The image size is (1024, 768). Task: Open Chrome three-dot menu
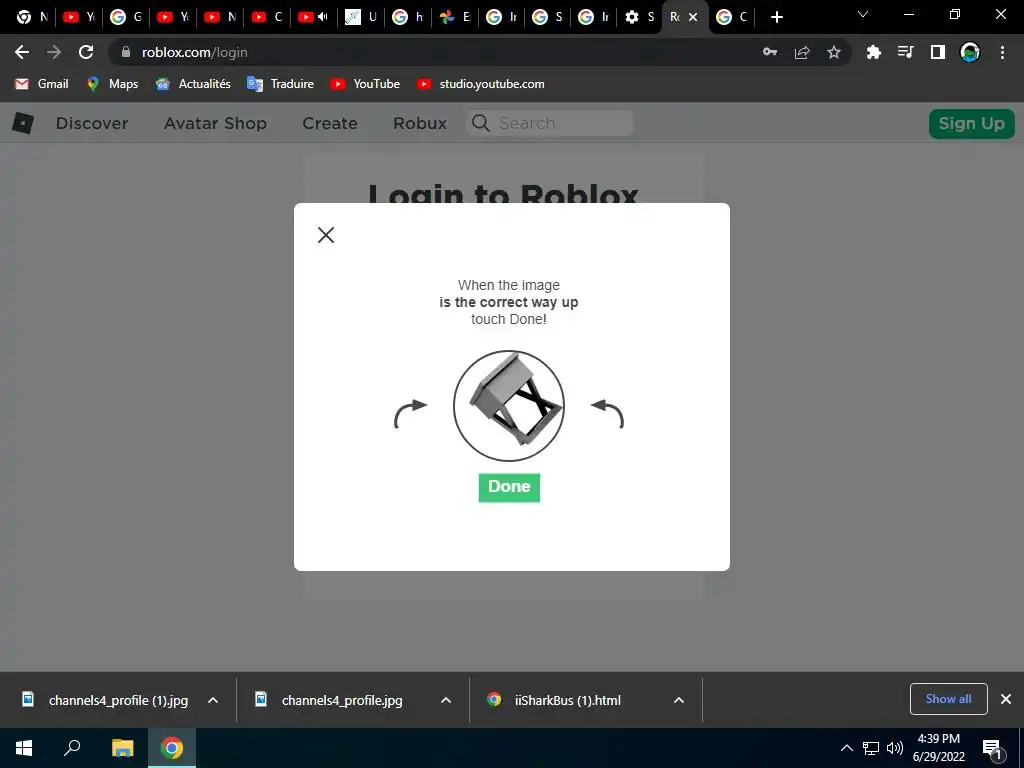click(x=1002, y=52)
